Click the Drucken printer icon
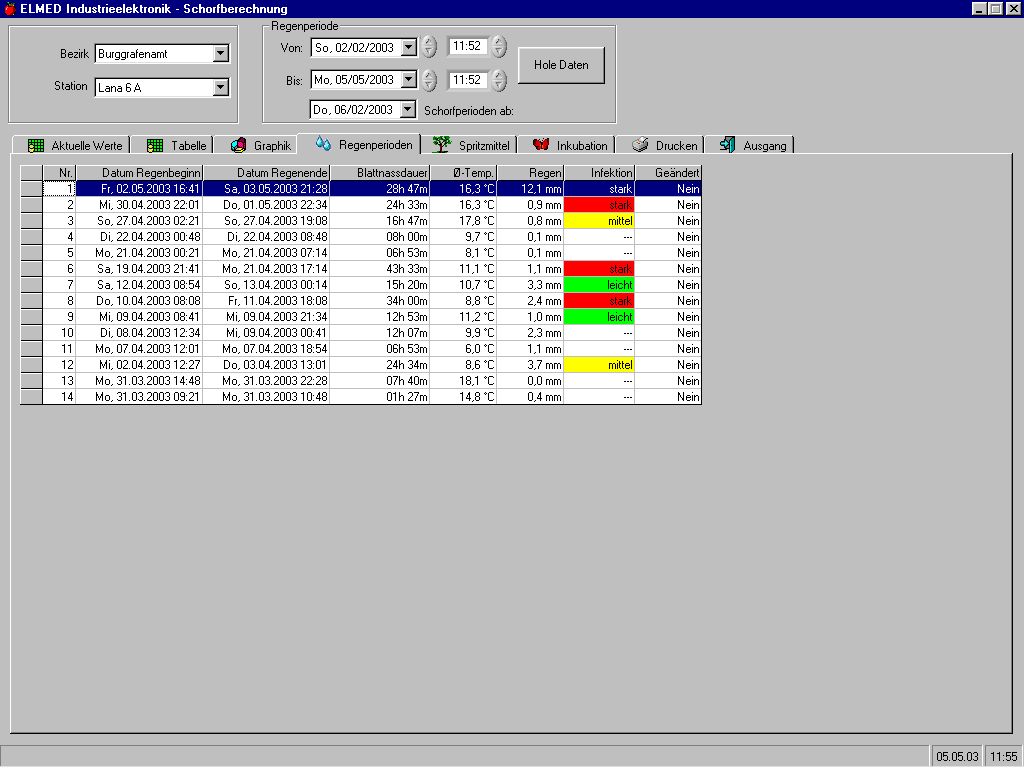The image size is (1024, 768). click(x=640, y=145)
